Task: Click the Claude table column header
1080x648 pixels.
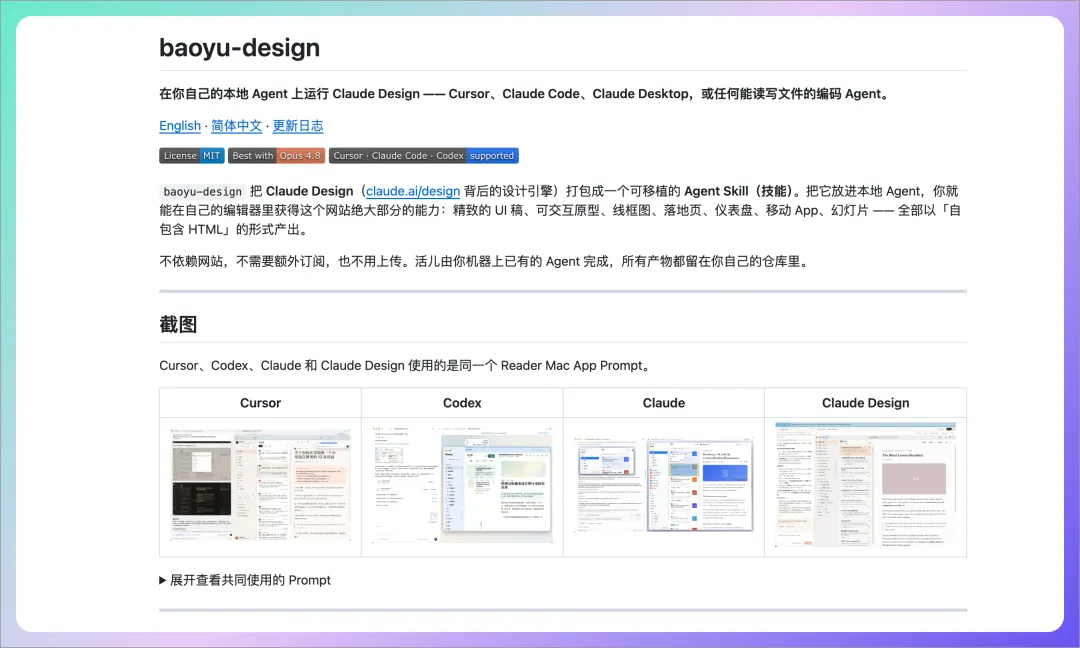Action: tap(664, 403)
